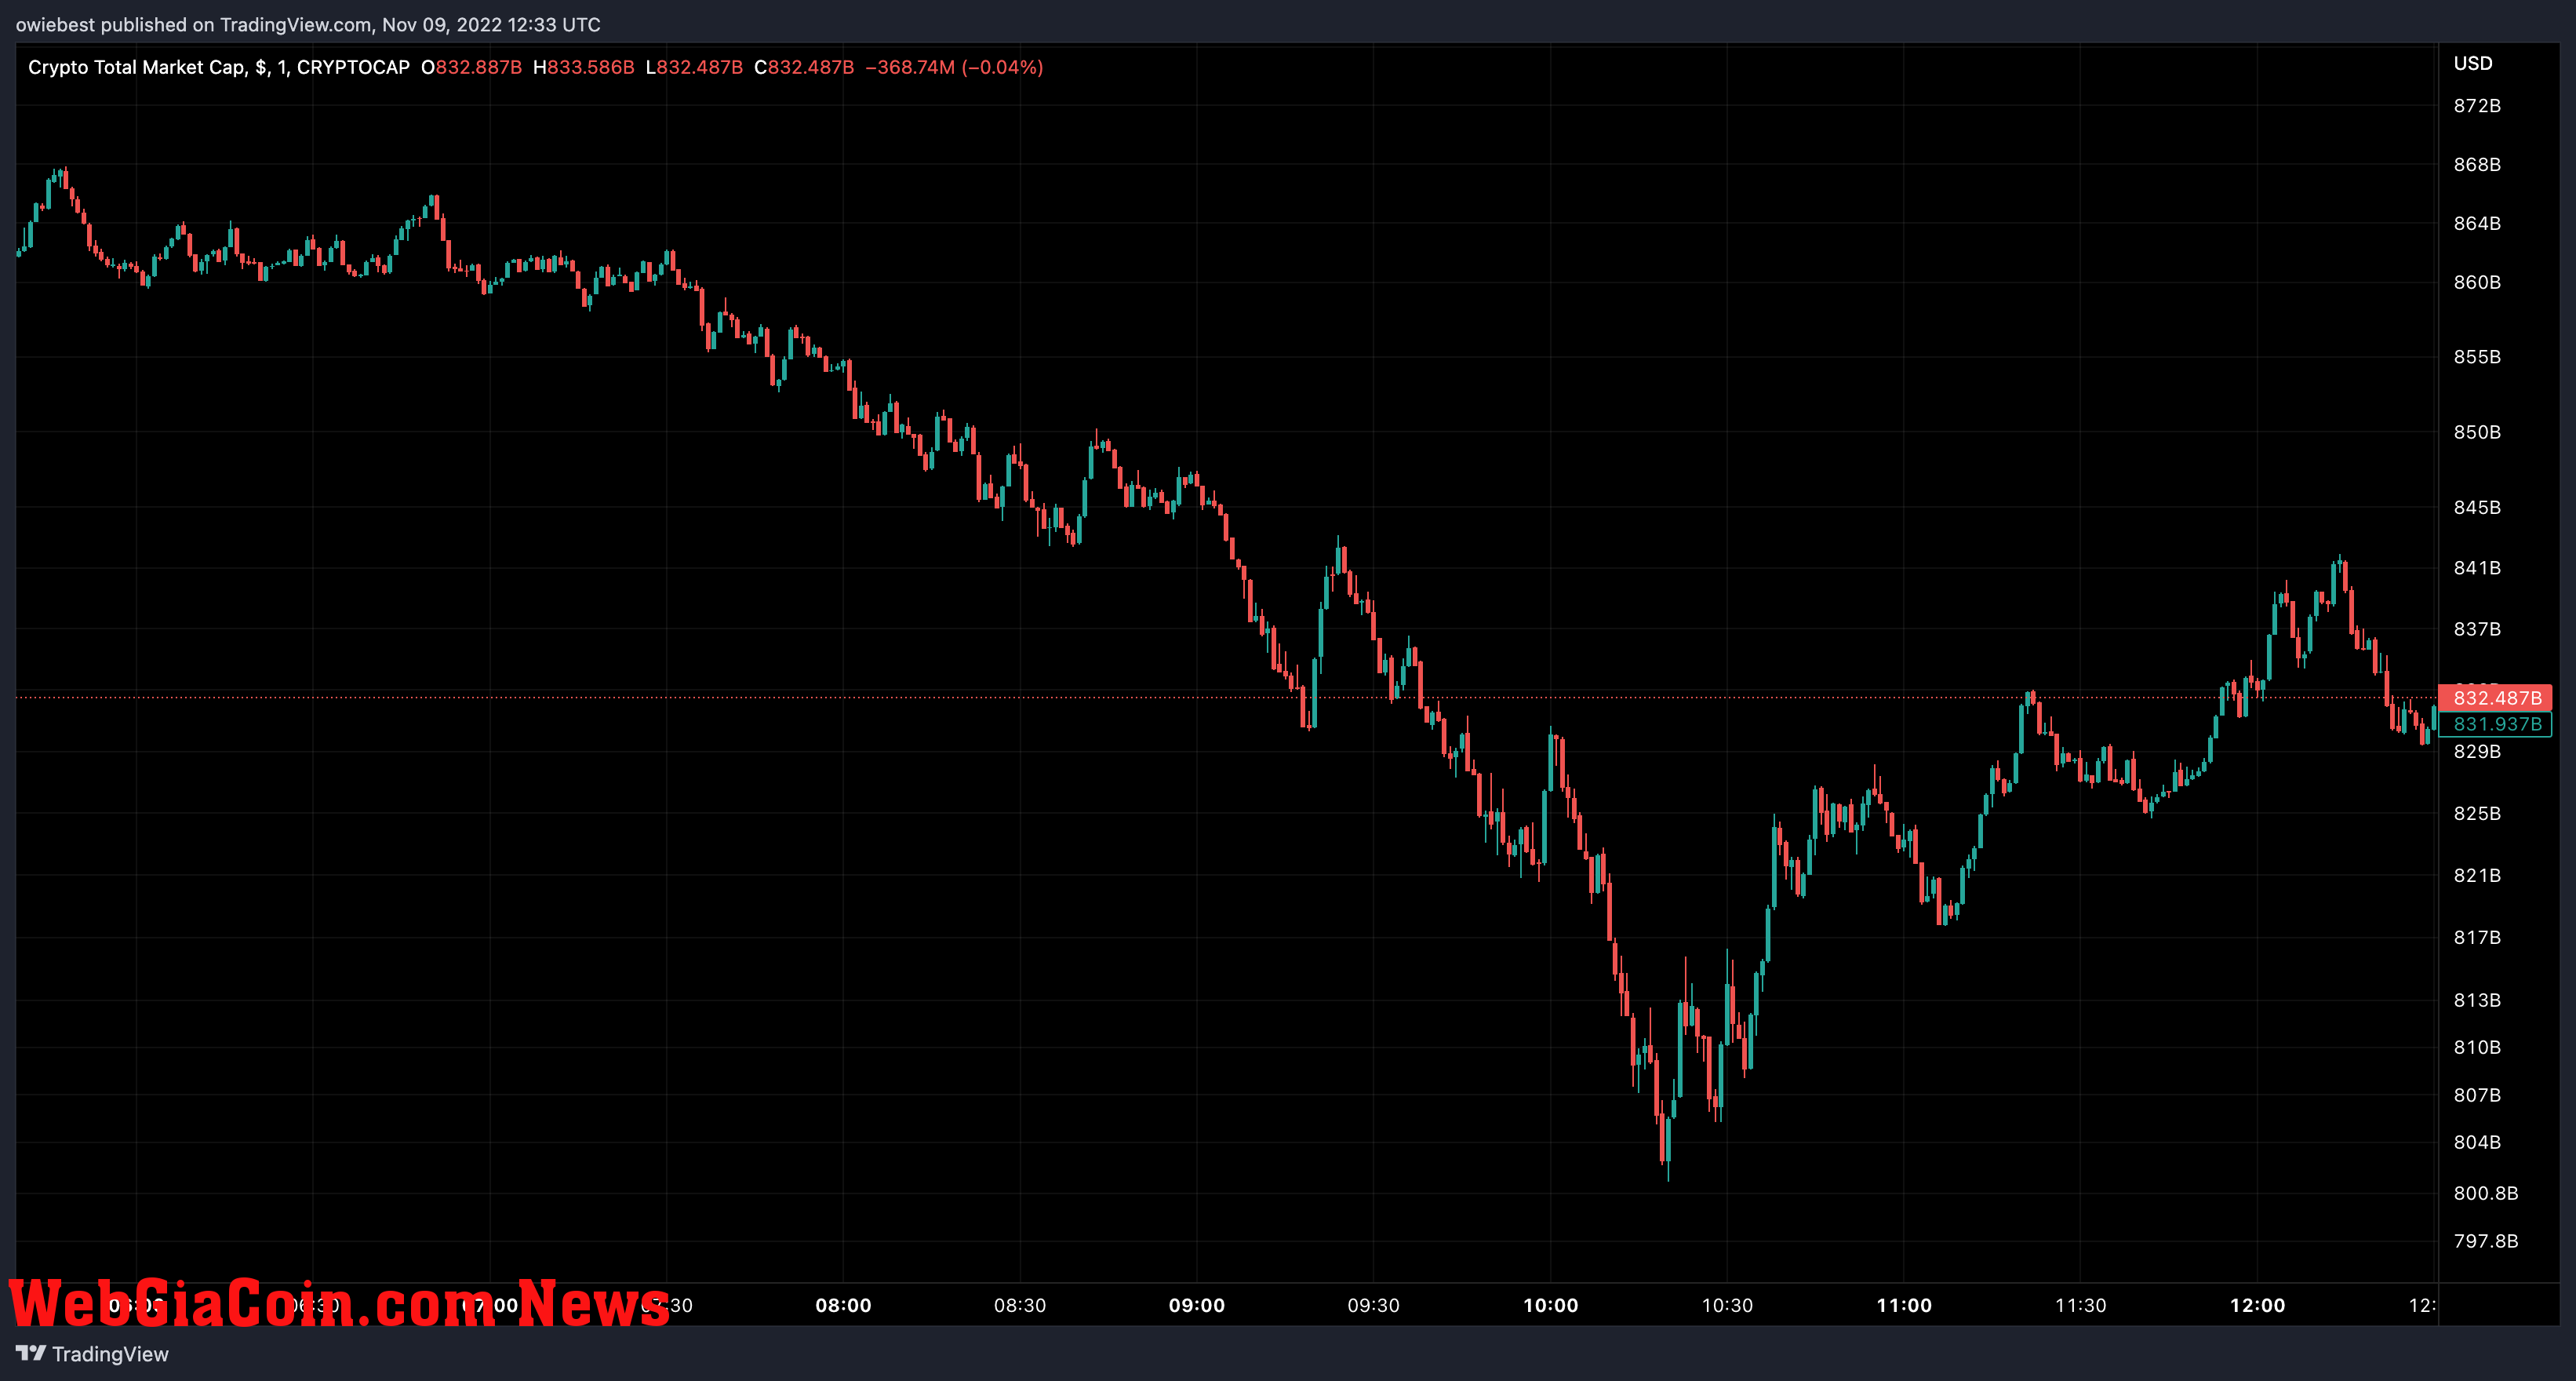Click the 807B price axis label
2576x1381 pixels.
point(2477,1095)
